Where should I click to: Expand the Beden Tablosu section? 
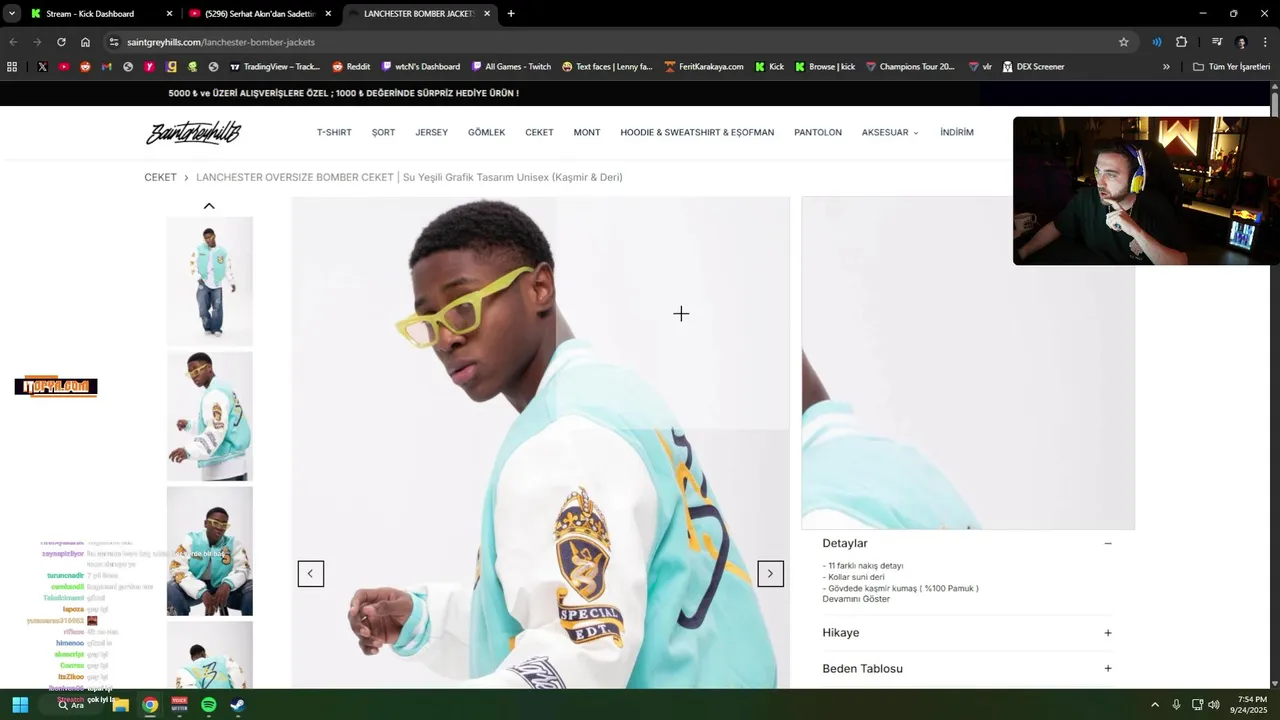click(1108, 668)
